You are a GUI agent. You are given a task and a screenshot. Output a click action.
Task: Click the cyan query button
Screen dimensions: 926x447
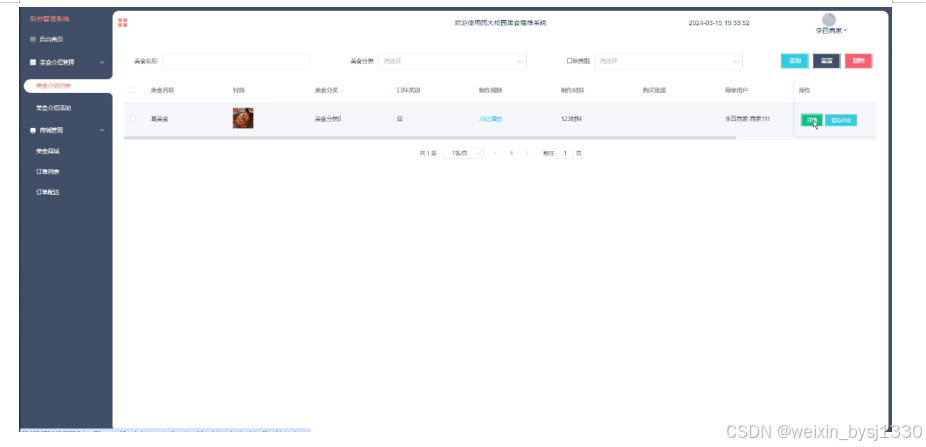(x=795, y=61)
